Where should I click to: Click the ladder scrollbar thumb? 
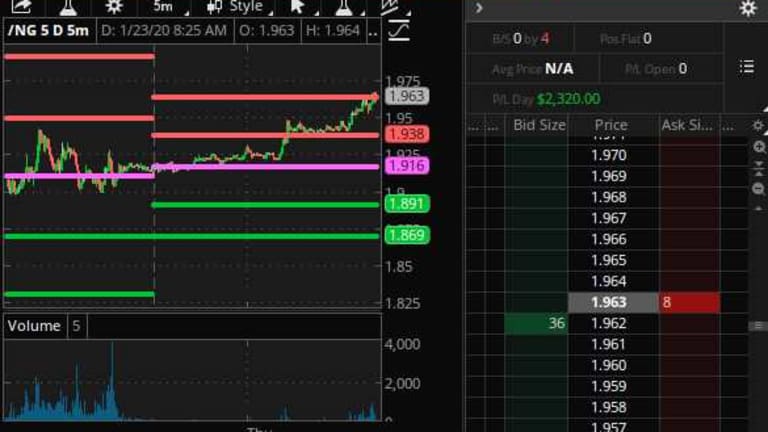[758, 326]
